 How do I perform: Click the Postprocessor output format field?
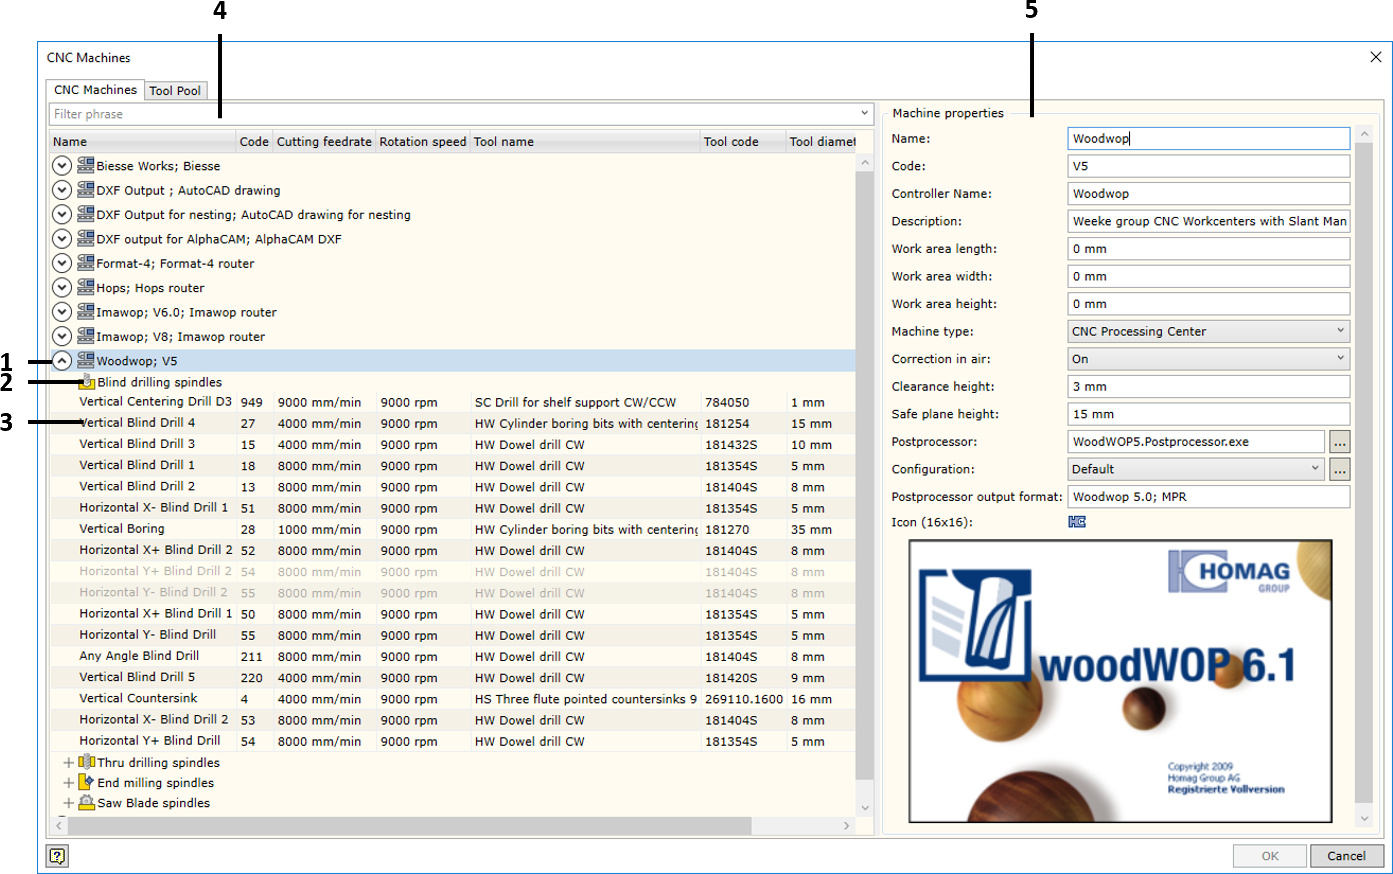[x=1208, y=496]
